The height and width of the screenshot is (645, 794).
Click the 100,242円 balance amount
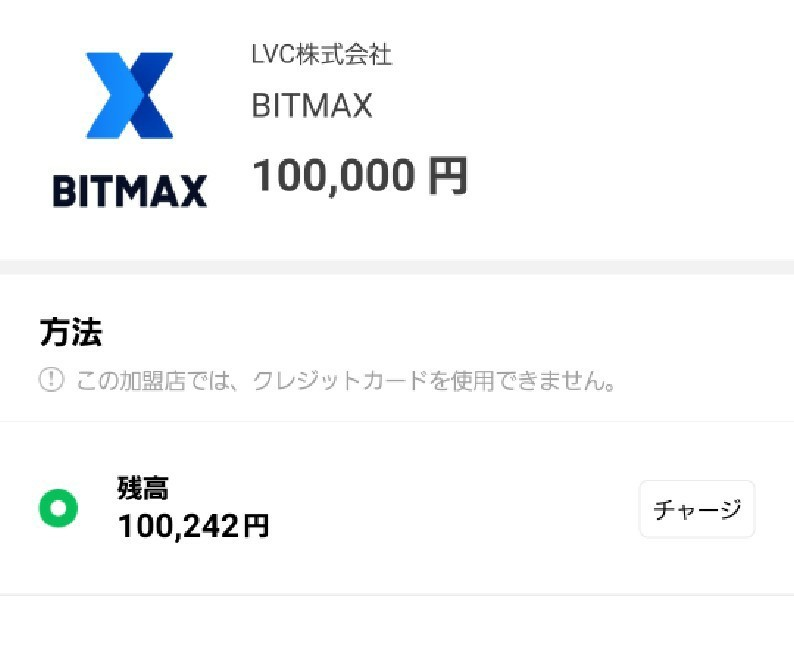[x=193, y=526]
